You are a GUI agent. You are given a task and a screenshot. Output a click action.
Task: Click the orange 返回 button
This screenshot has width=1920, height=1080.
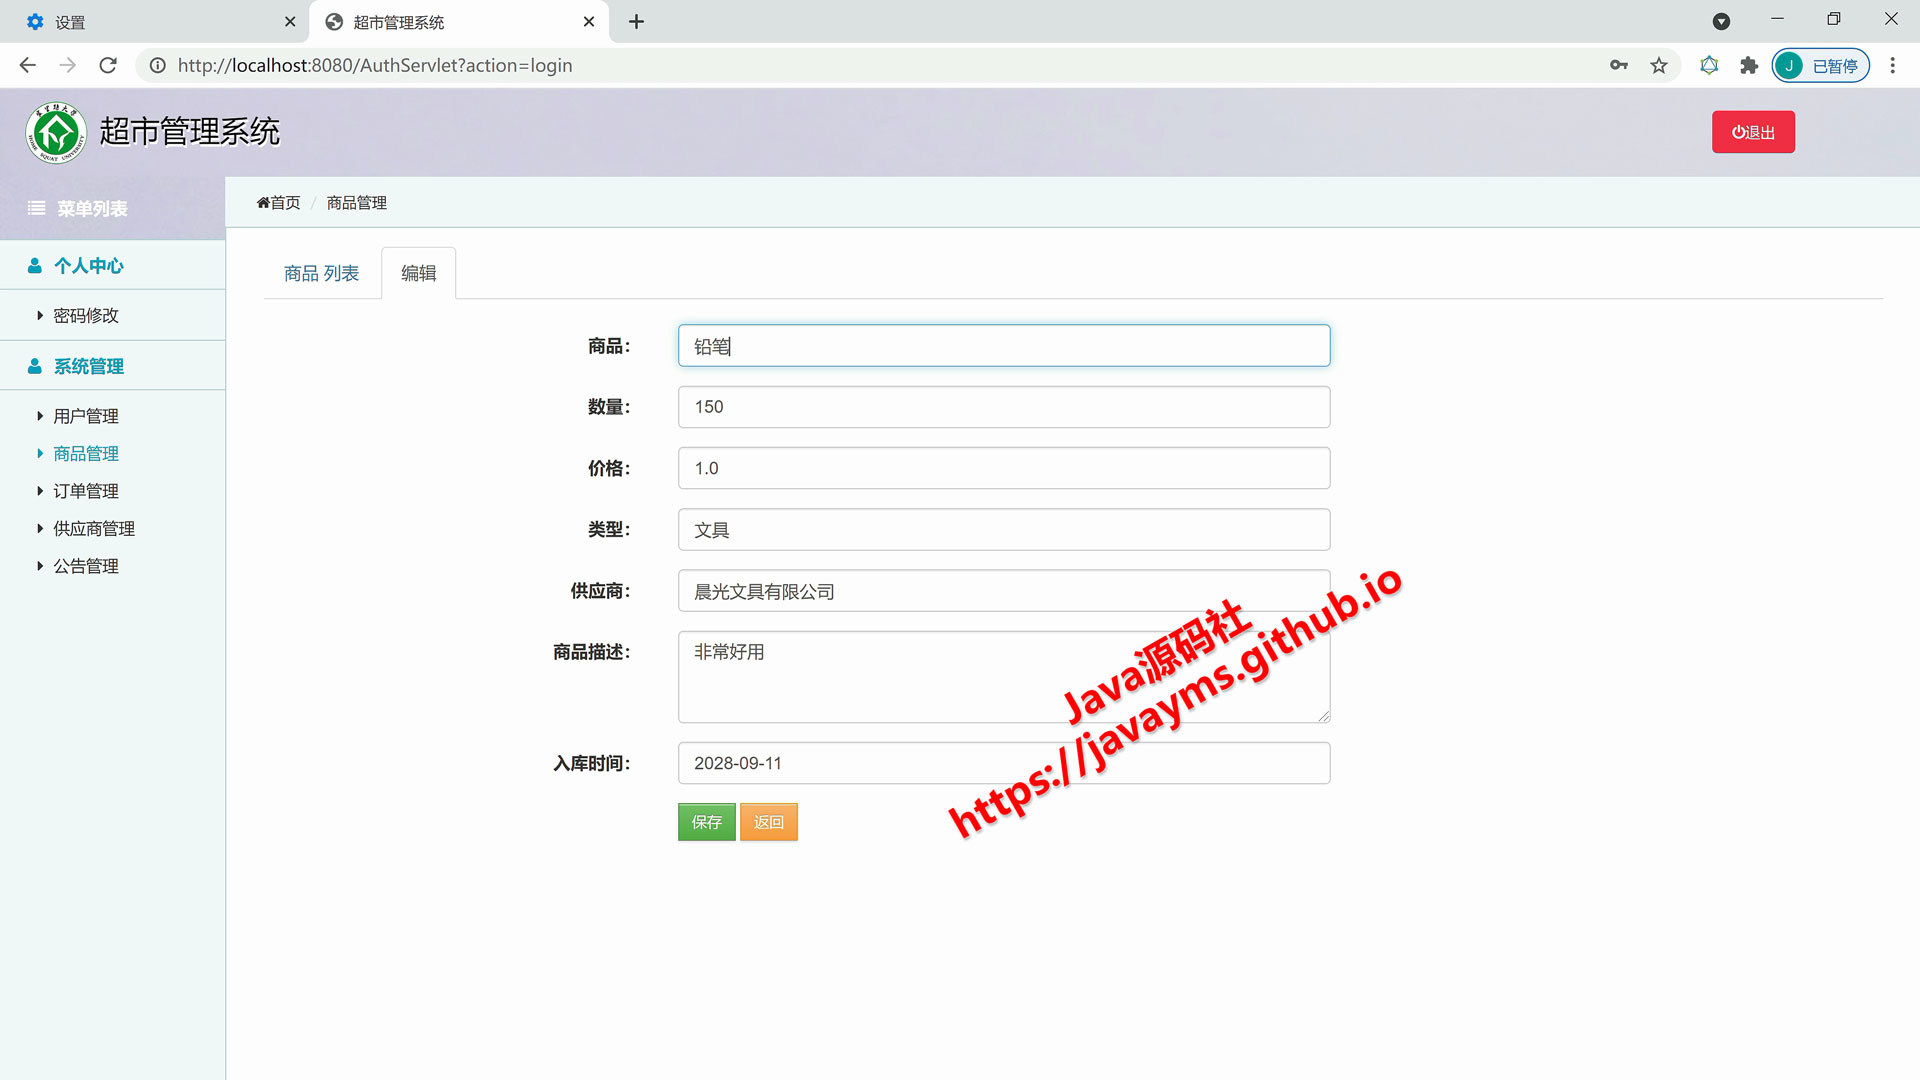768,822
